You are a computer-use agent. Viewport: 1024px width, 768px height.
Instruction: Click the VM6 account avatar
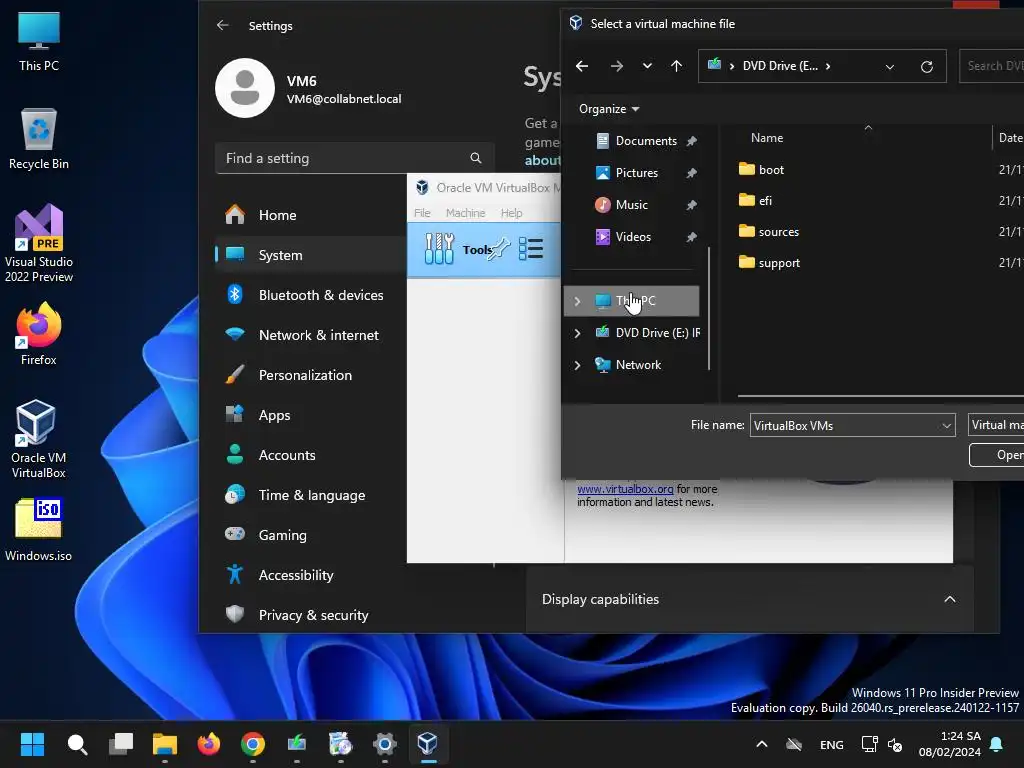245,88
